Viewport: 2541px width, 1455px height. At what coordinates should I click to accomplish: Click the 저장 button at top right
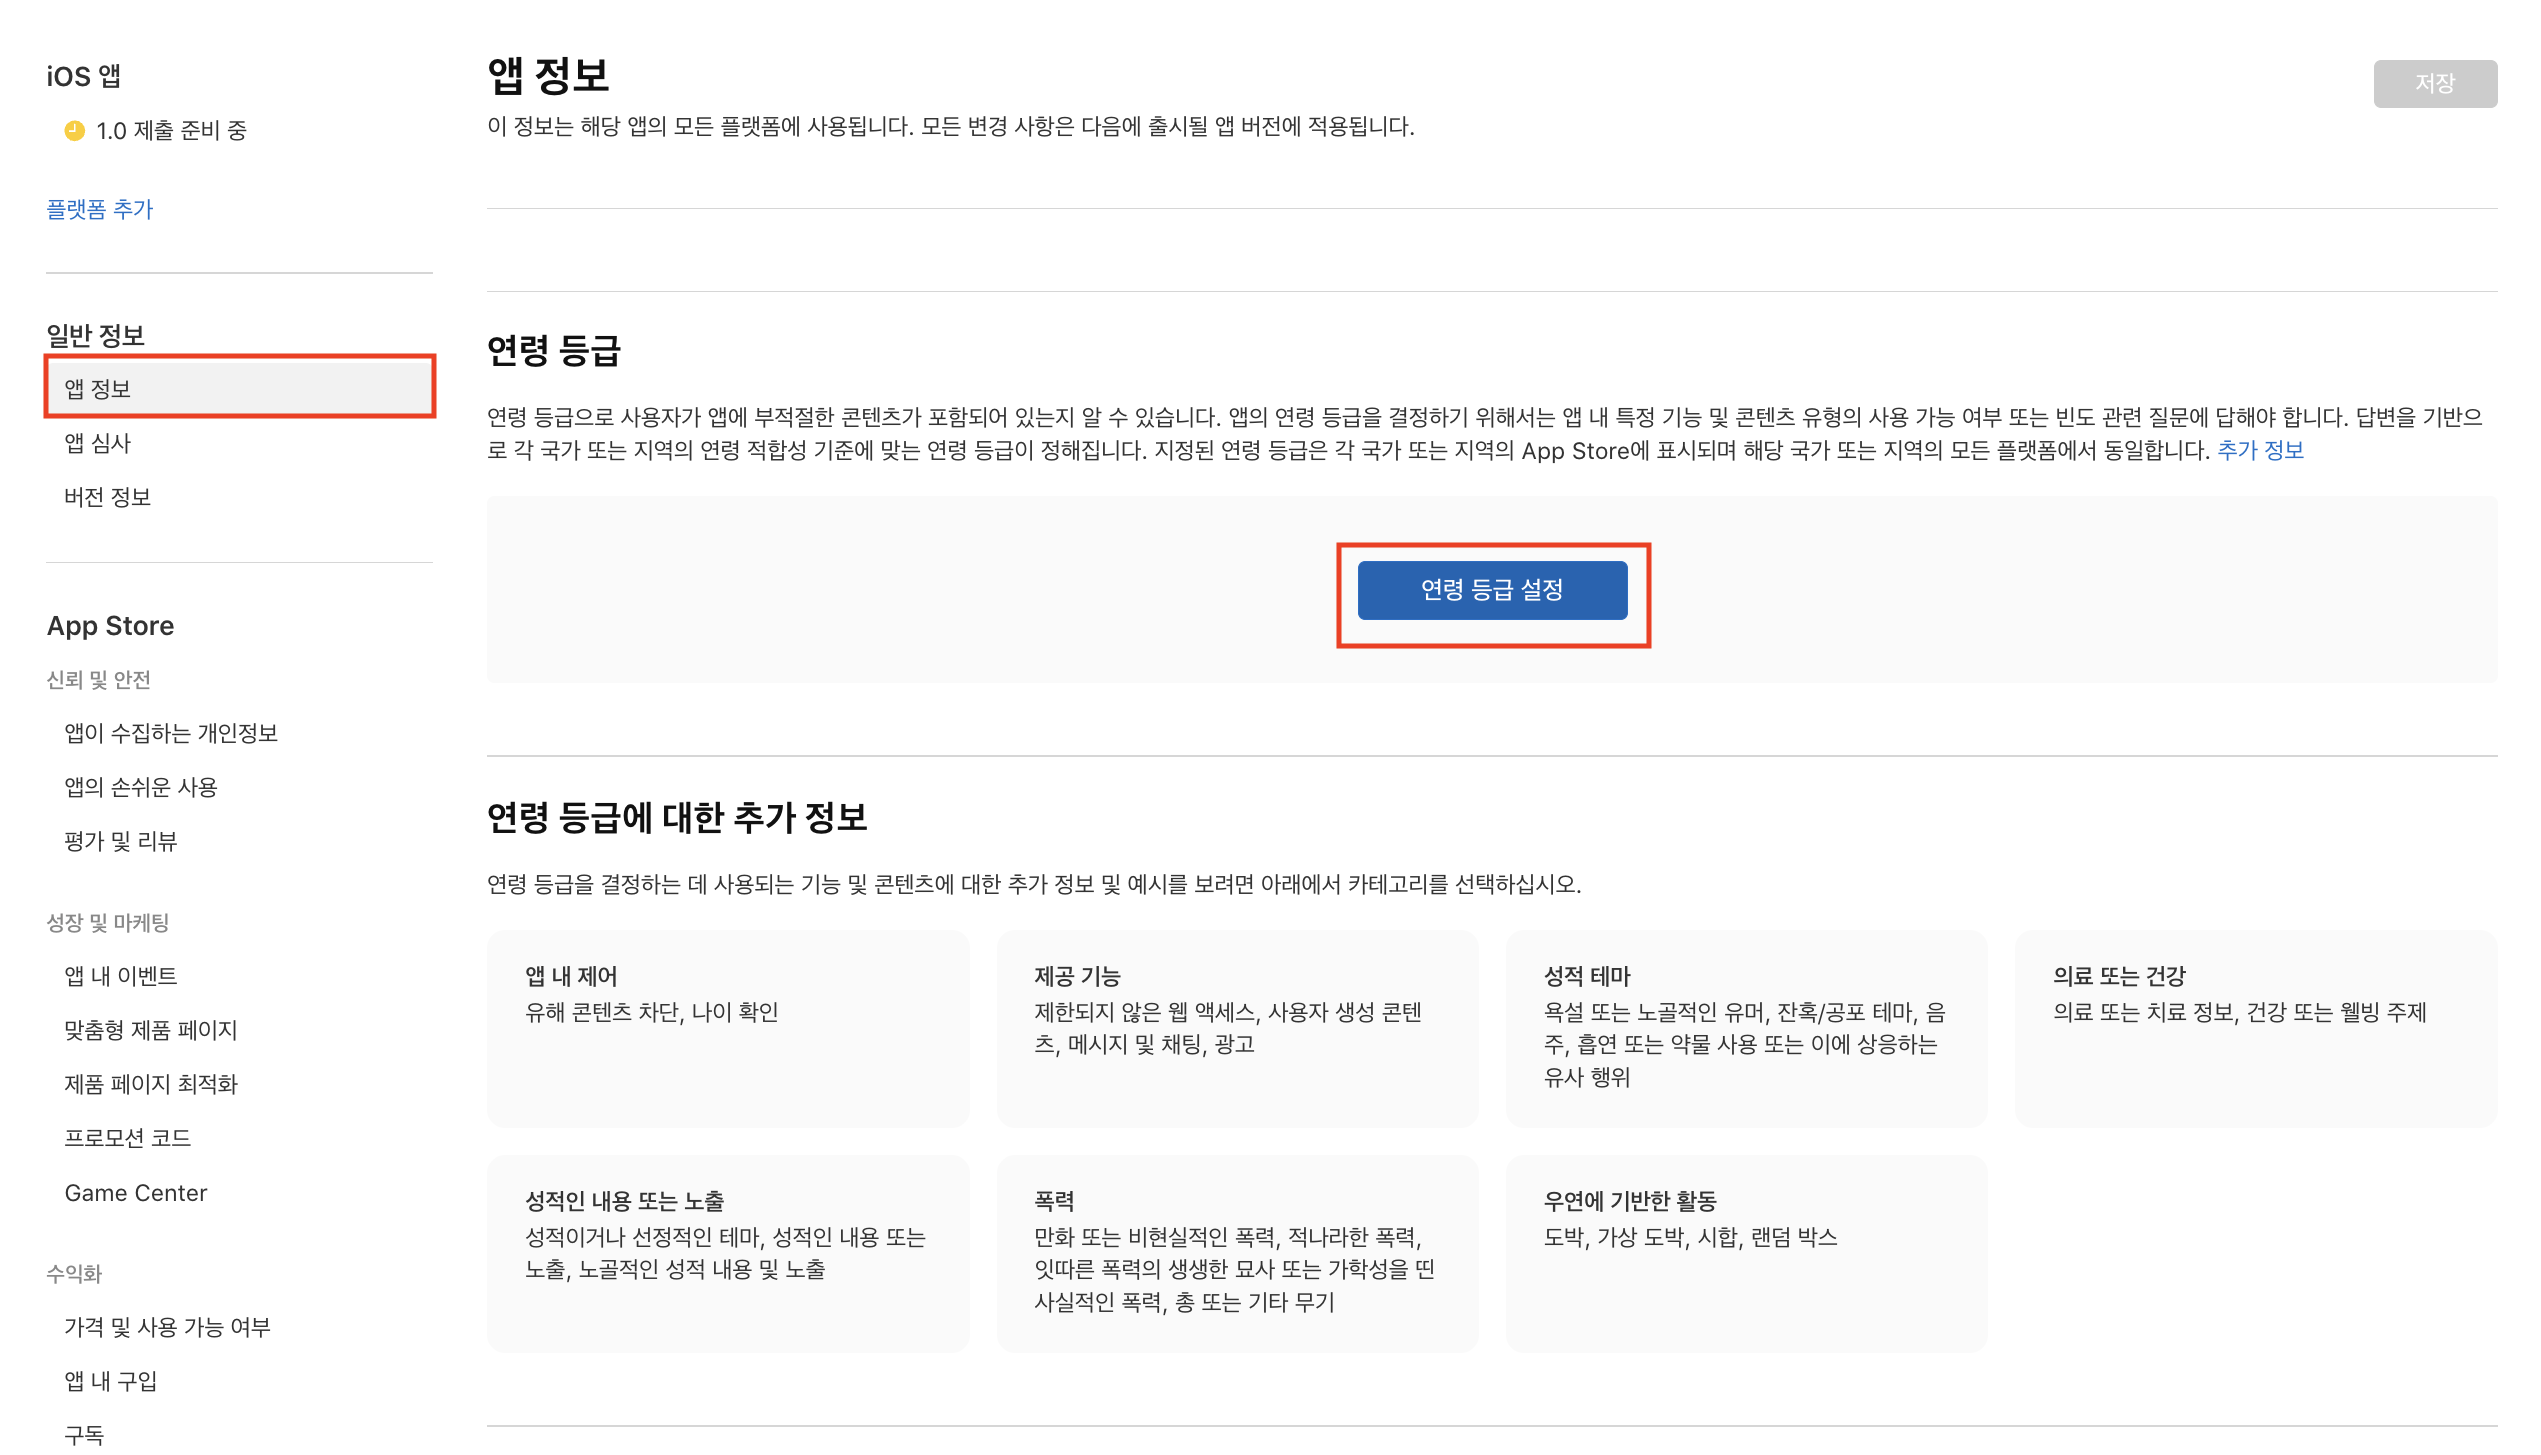coord(2435,83)
